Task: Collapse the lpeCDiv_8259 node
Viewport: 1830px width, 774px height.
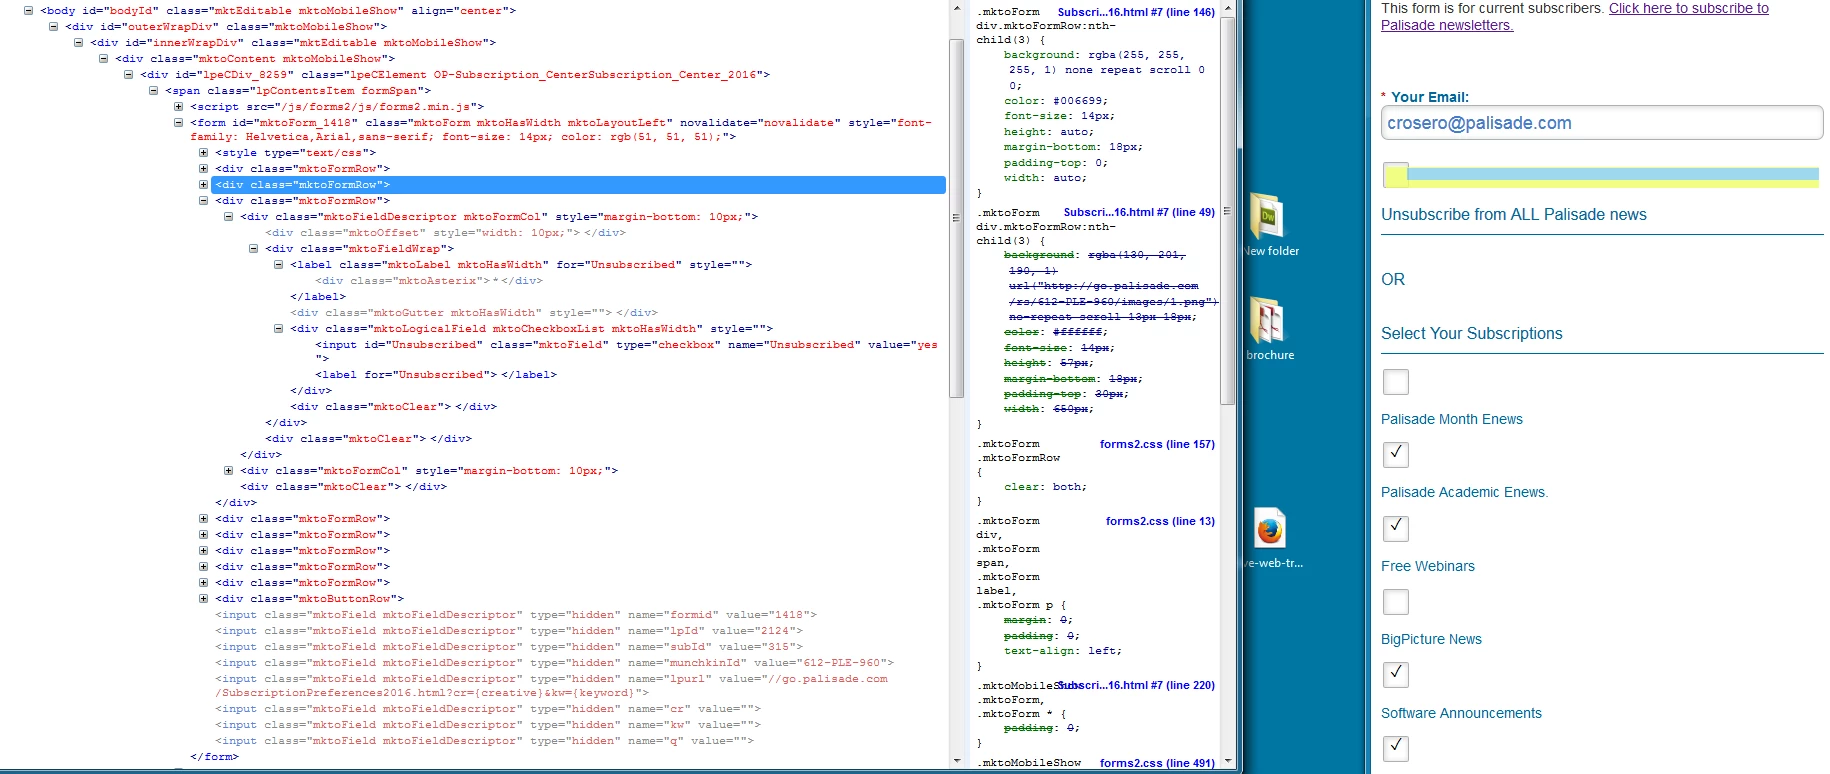Action: tap(128, 75)
